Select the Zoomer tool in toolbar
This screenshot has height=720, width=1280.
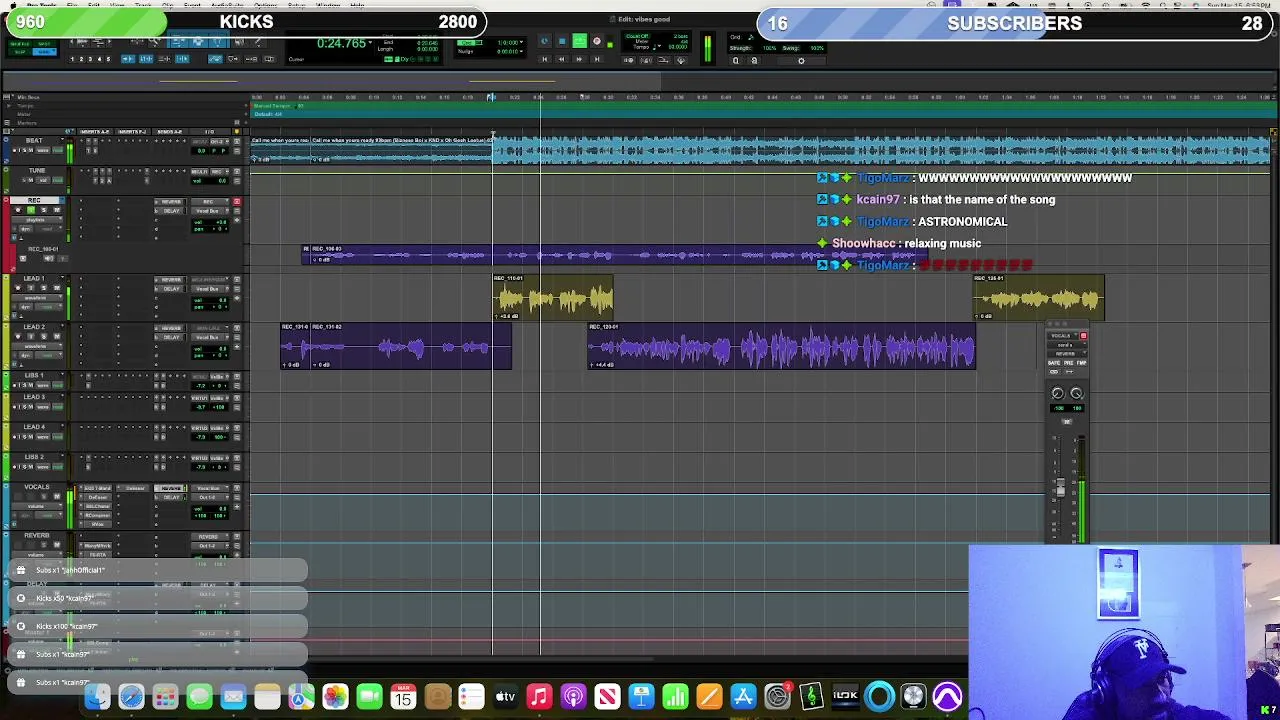155,41
